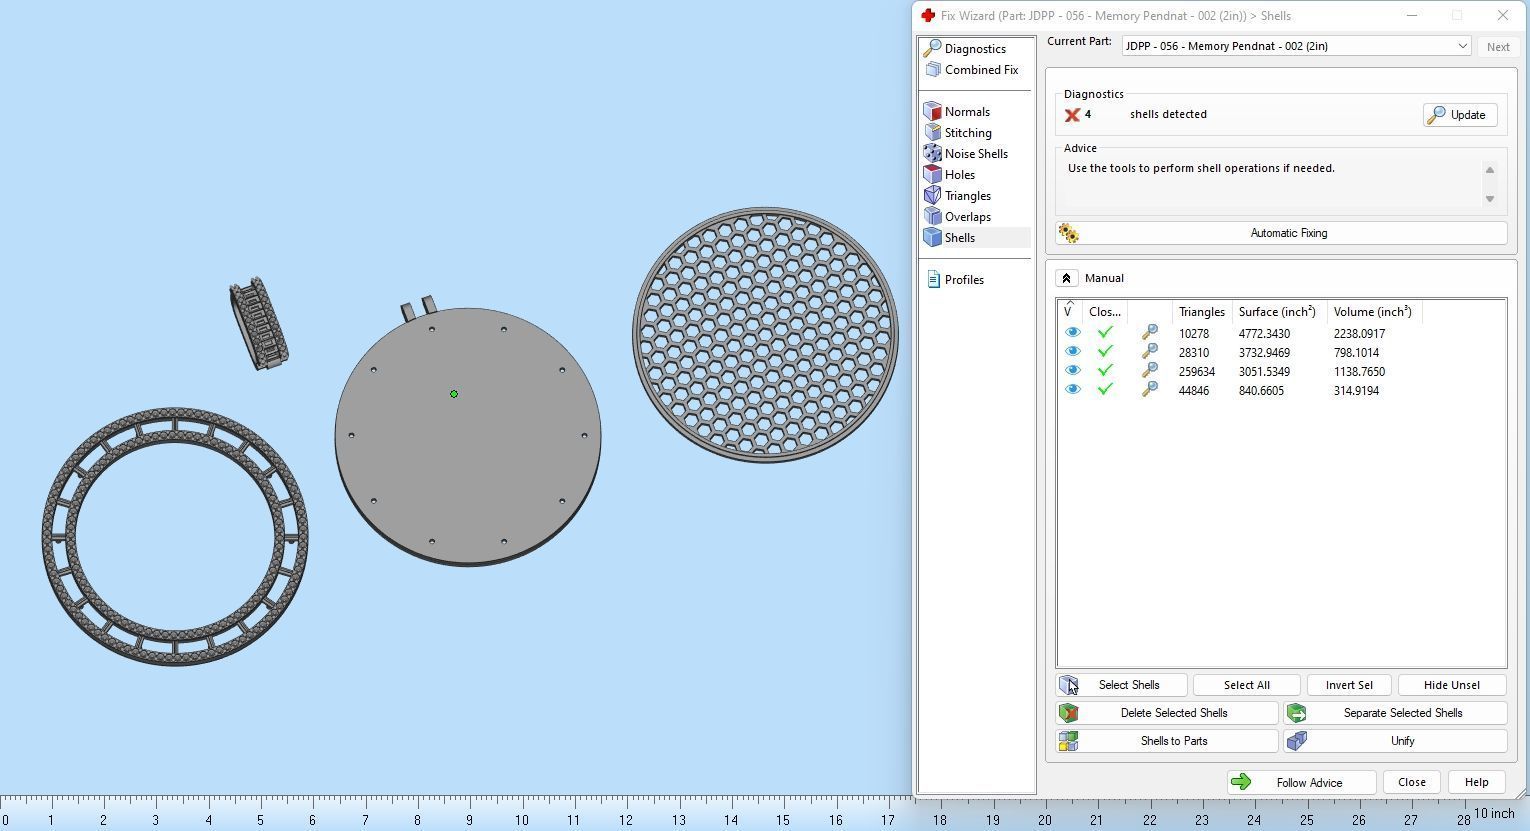1530x831 pixels.
Task: Click Delete Selected Shells
Action: tap(1168, 713)
